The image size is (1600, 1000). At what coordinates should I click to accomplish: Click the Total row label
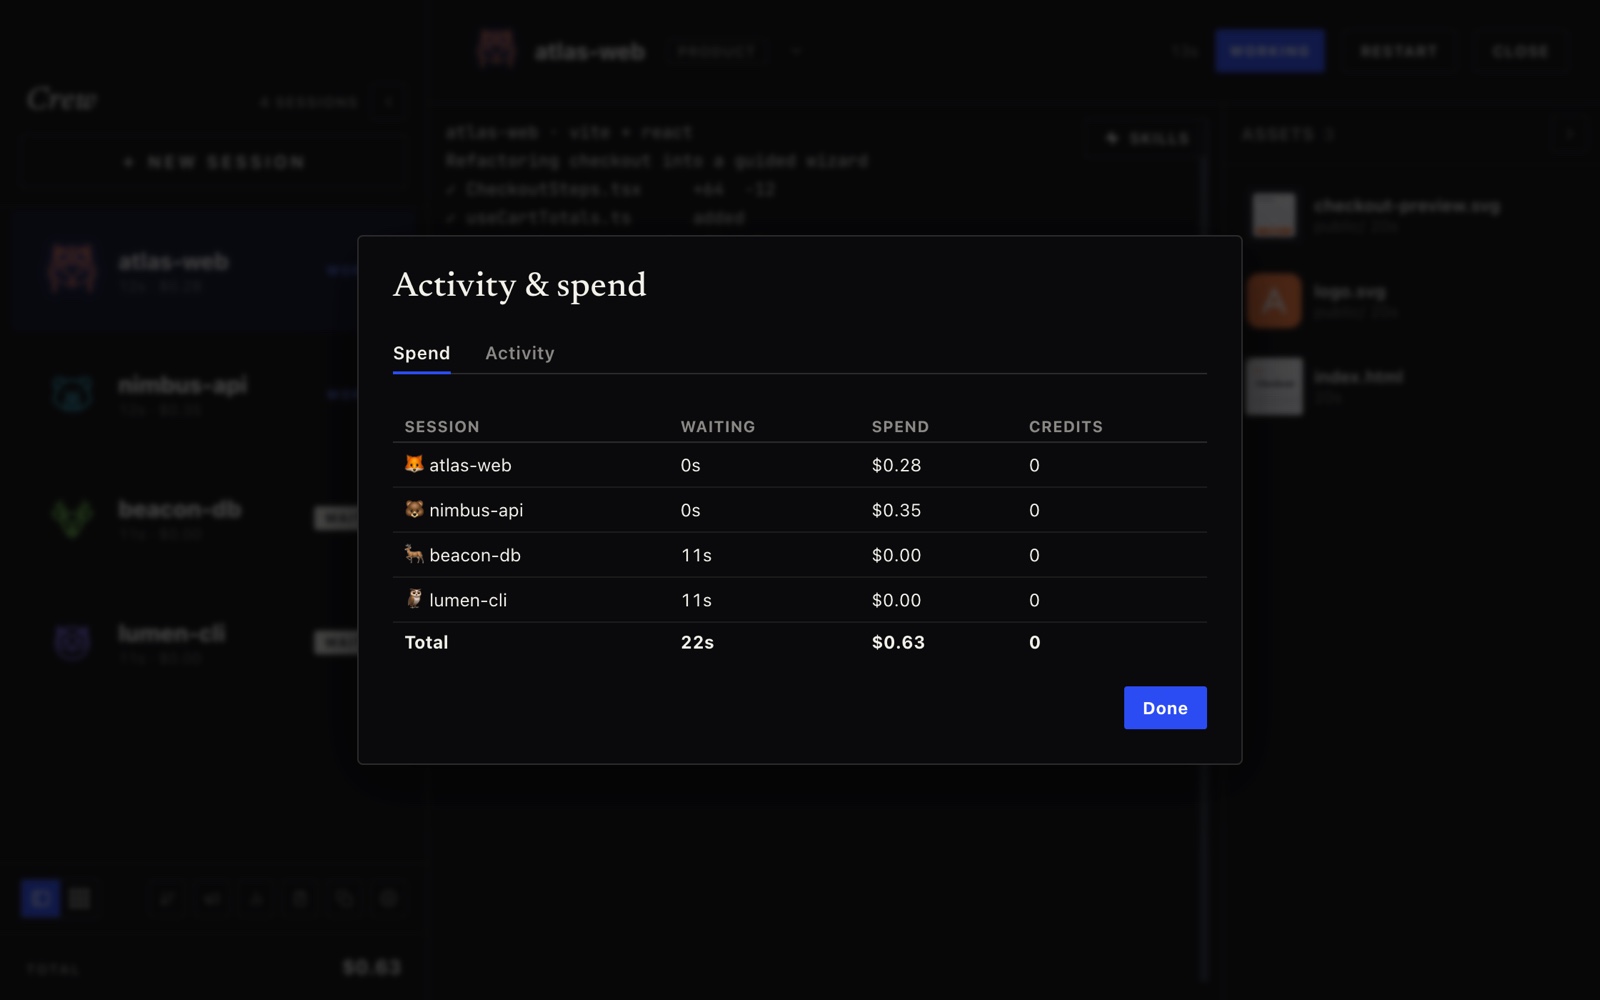tap(426, 642)
